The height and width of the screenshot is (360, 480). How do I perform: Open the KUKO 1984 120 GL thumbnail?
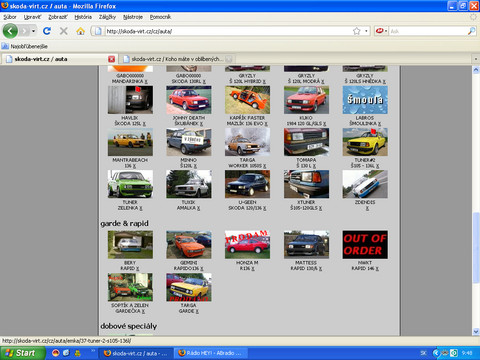(306, 100)
